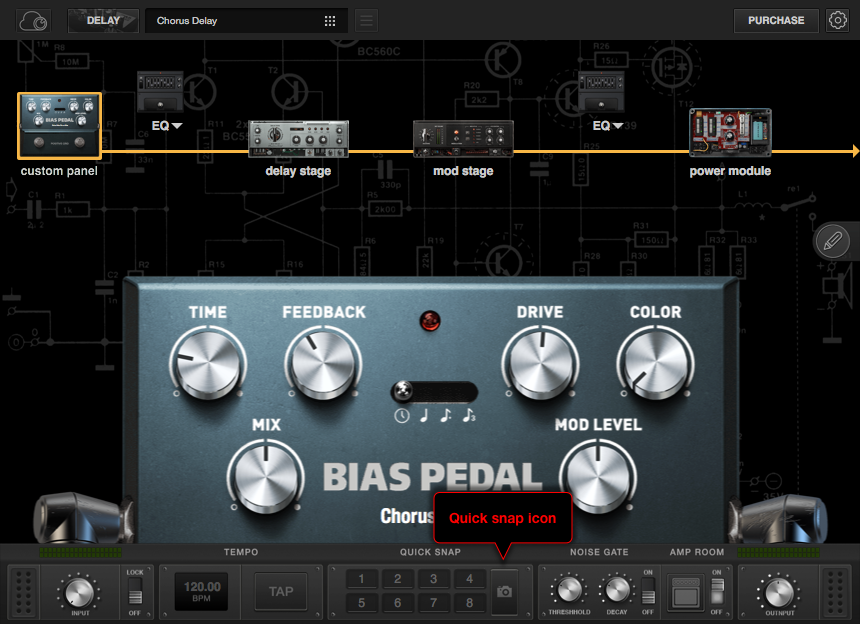
Task: Click the output-side speaker grille panel
Action: click(835, 592)
